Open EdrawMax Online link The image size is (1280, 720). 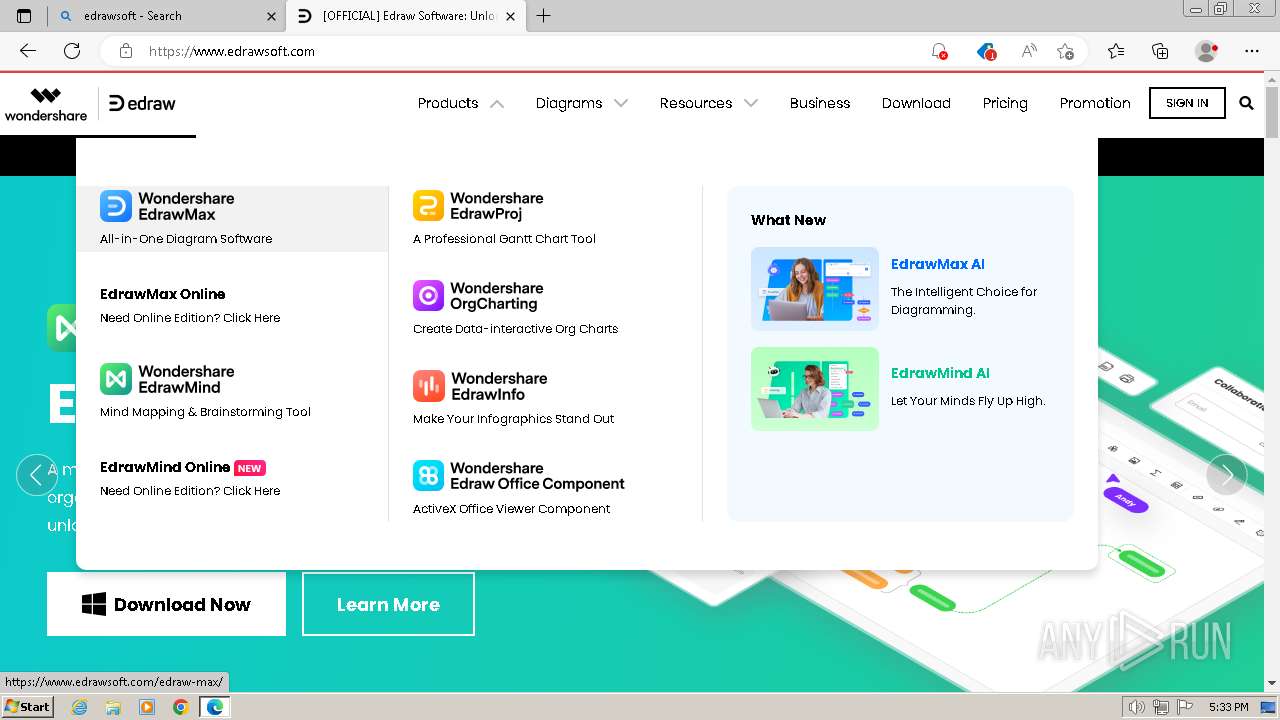tap(163, 294)
